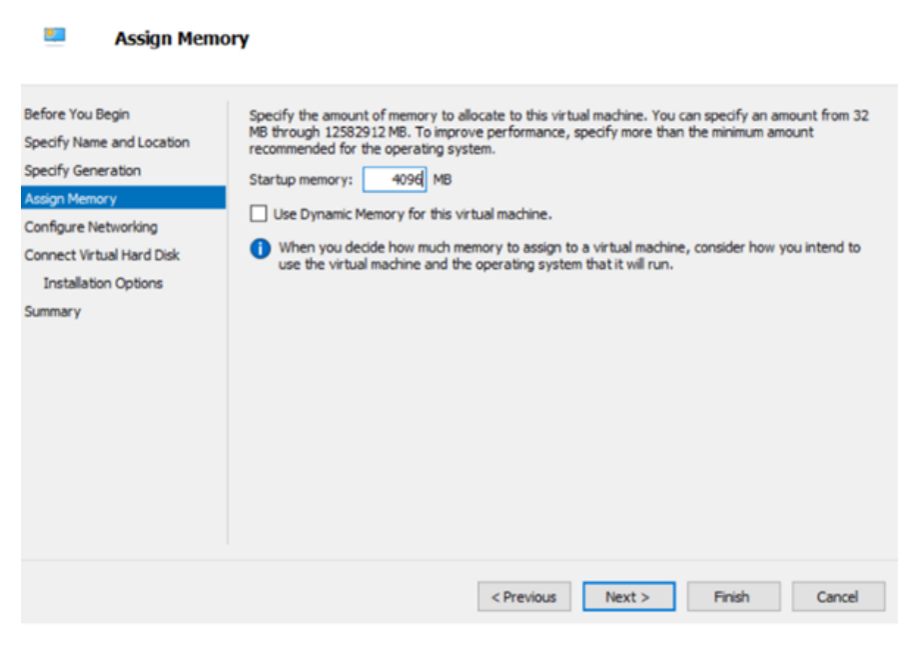Image resolution: width=914 pixels, height=669 pixels.
Task: Cancel the New Virtual Machine Wizard
Action: (x=838, y=596)
